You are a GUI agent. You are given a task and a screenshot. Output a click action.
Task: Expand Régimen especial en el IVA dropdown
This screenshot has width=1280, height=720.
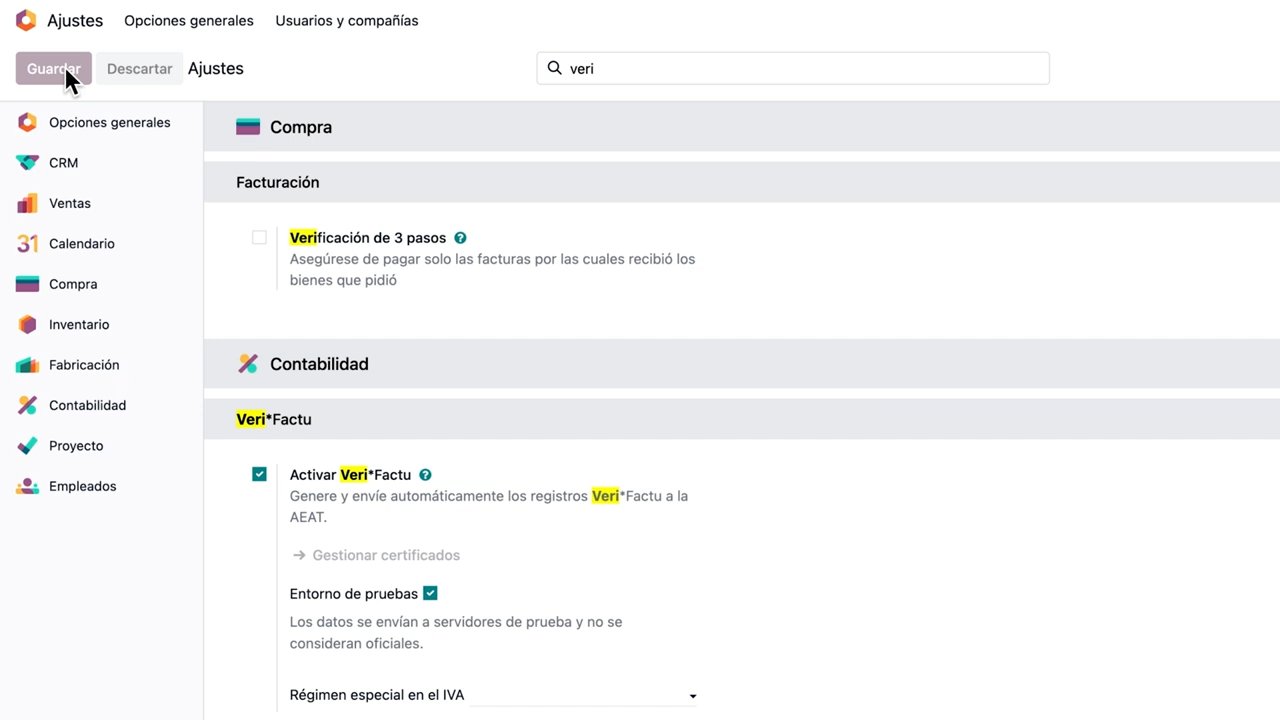(583, 695)
